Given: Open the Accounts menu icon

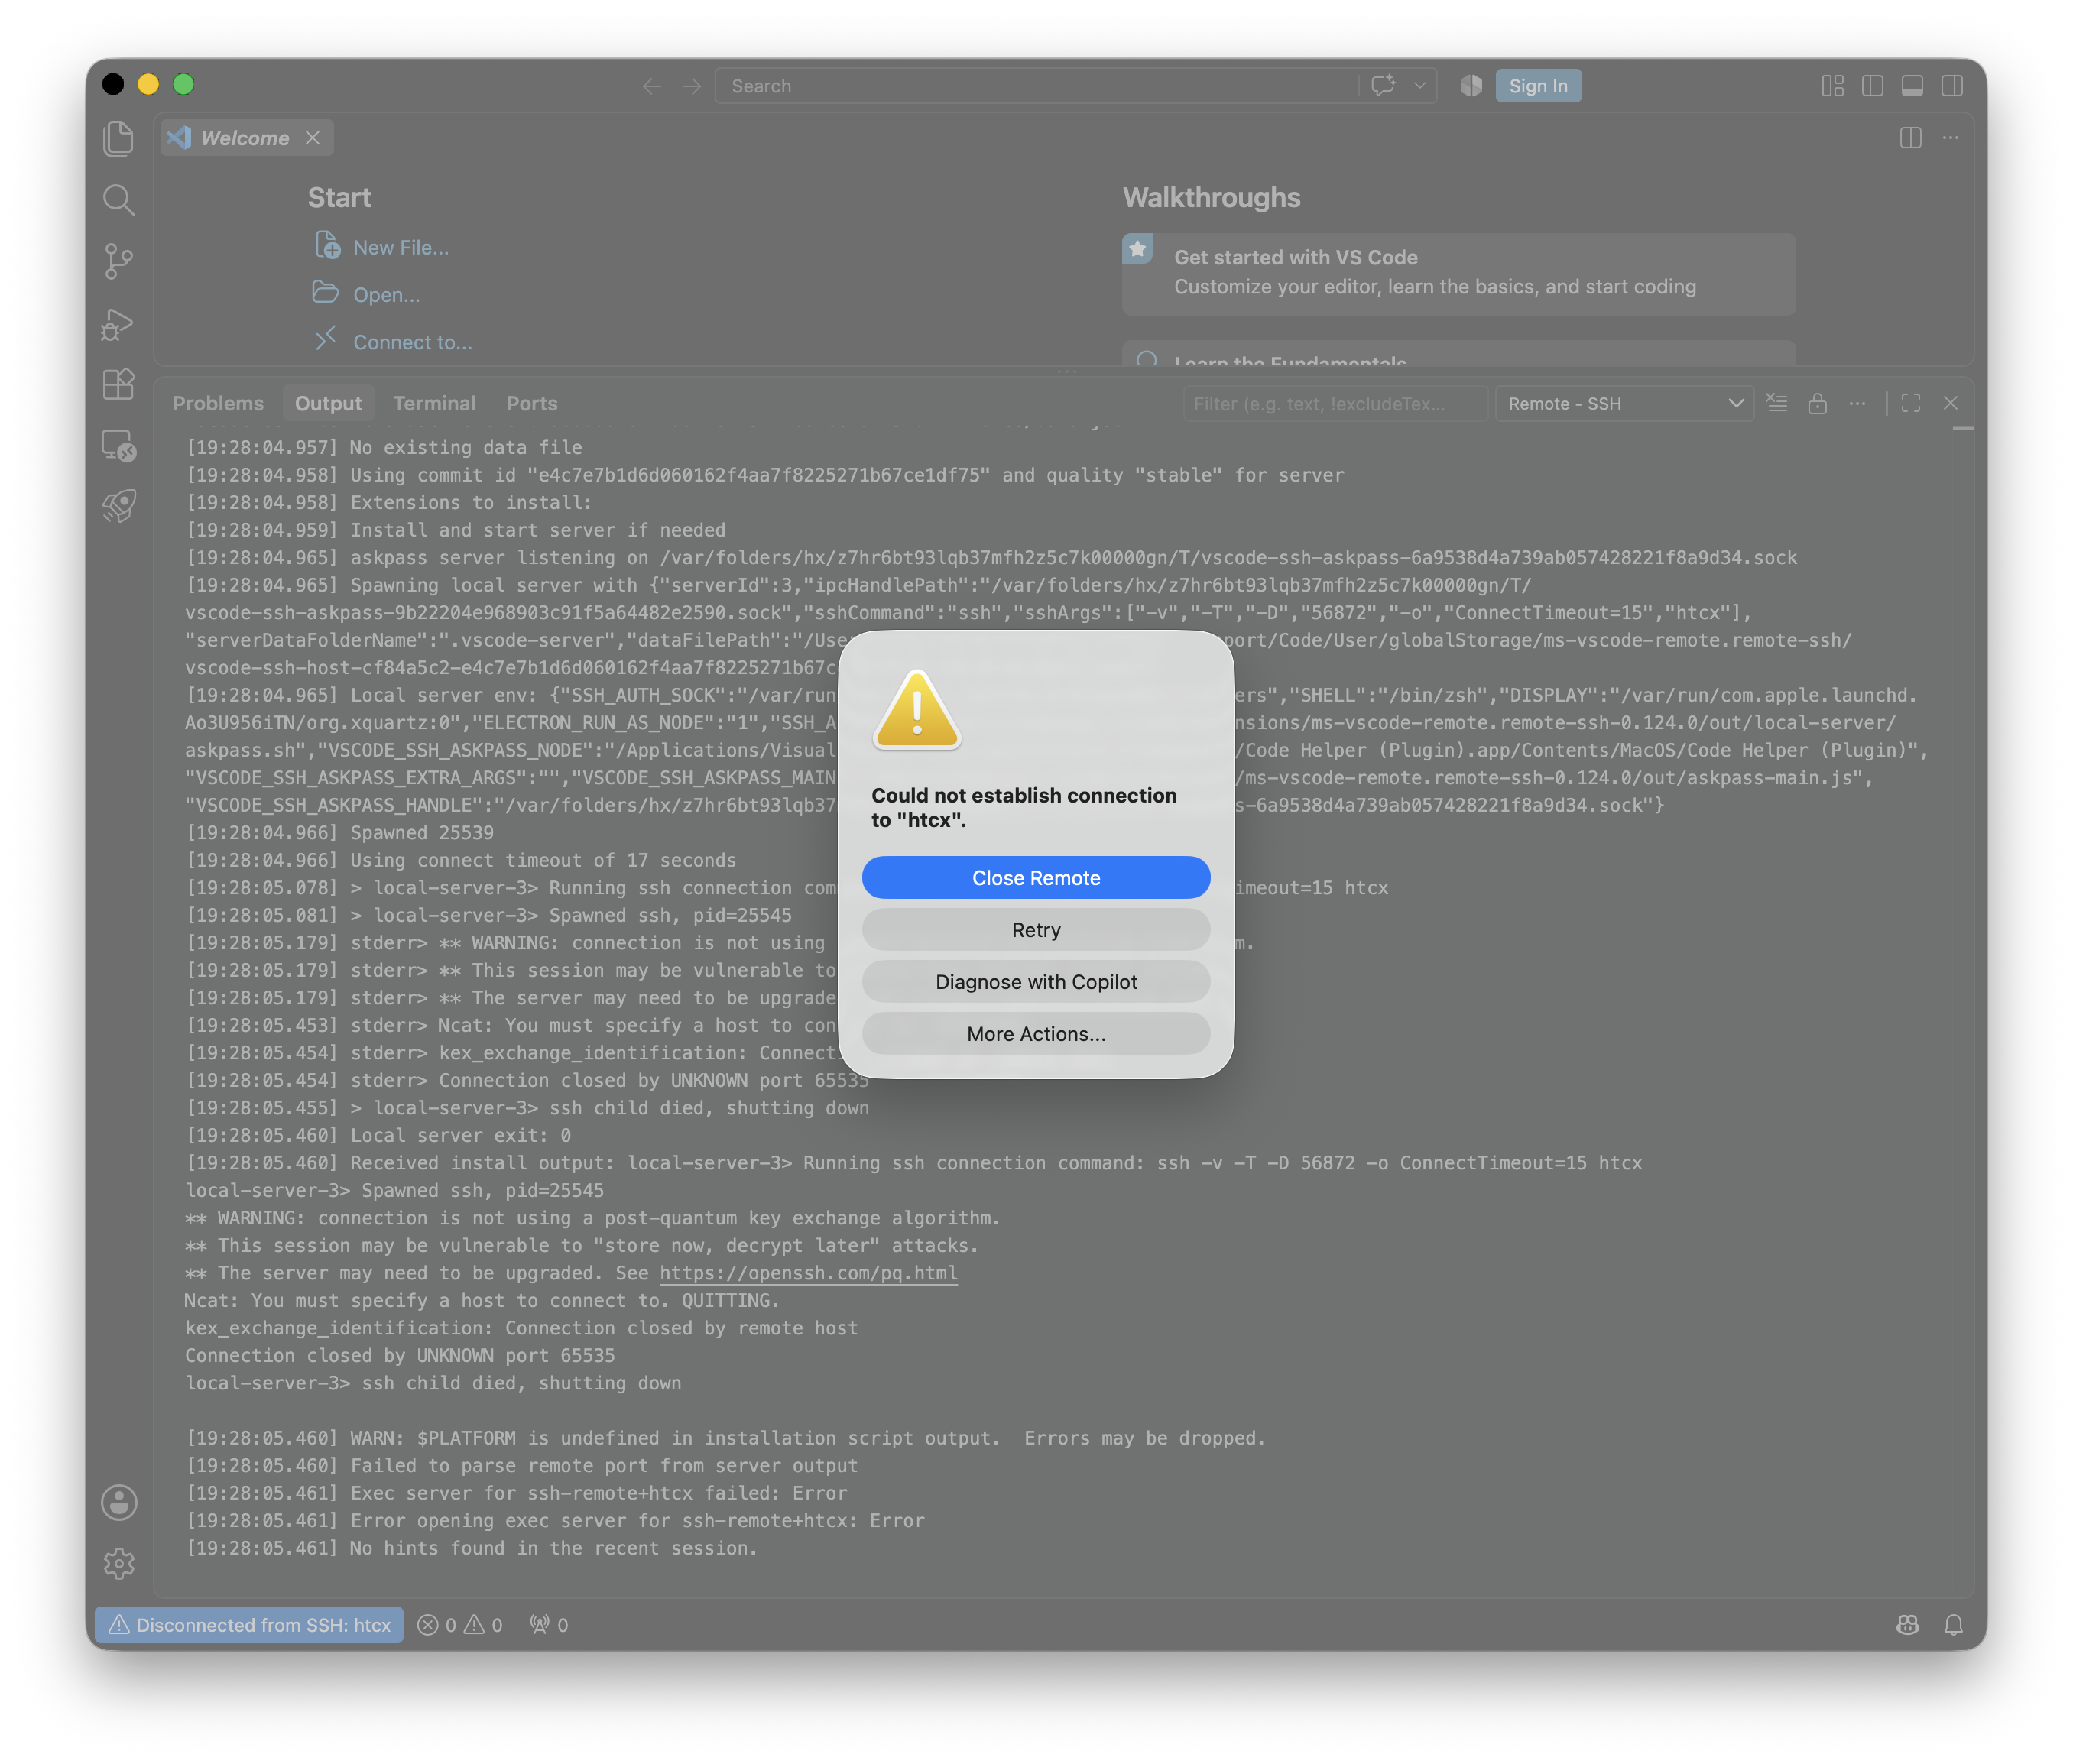Looking at the screenshot, I should point(118,1502).
